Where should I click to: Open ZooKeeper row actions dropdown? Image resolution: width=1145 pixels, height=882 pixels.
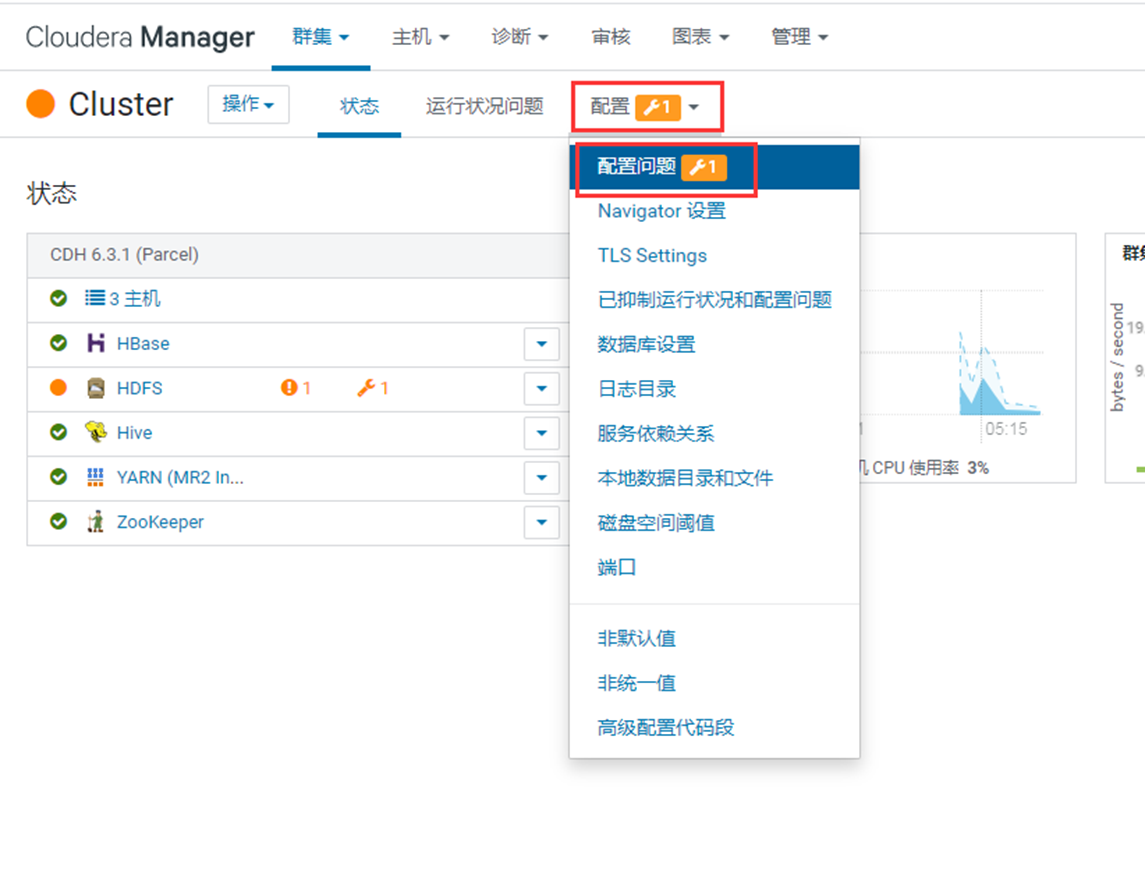[542, 522]
